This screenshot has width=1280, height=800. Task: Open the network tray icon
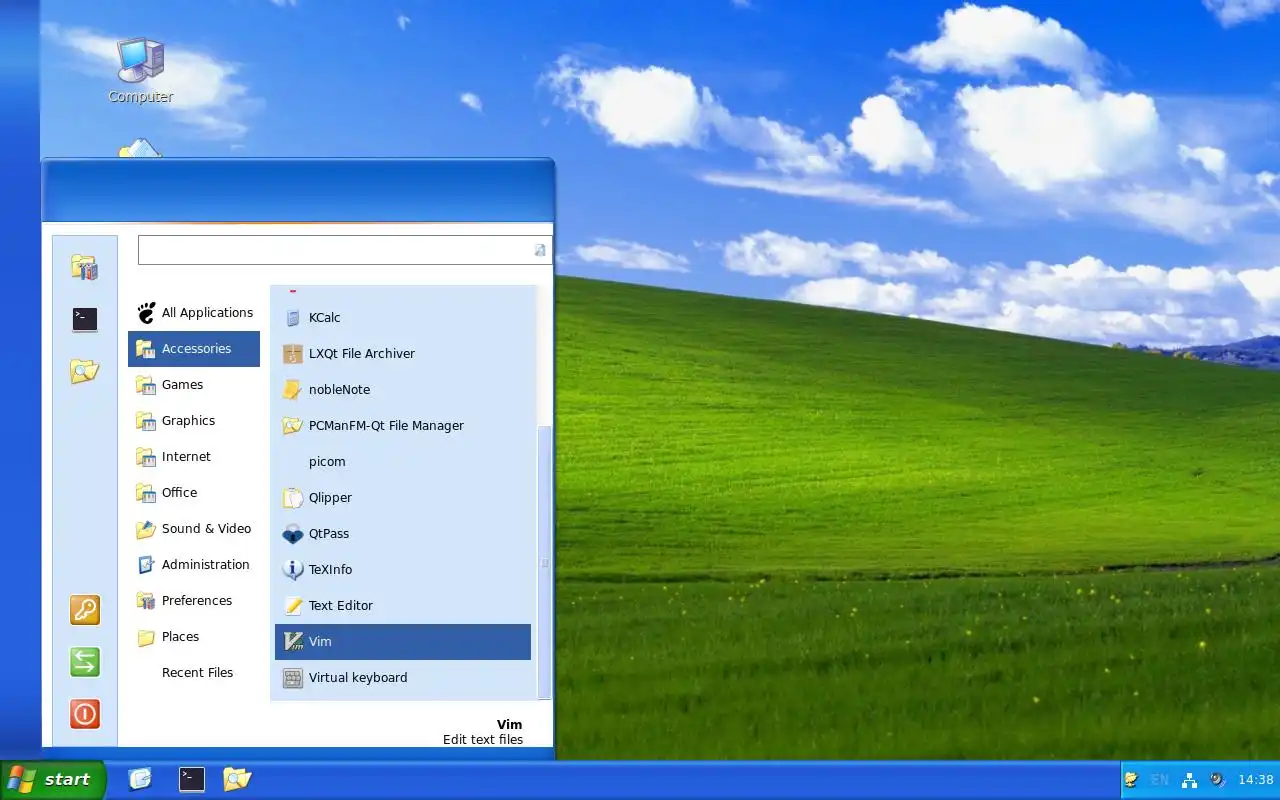tap(1189, 780)
